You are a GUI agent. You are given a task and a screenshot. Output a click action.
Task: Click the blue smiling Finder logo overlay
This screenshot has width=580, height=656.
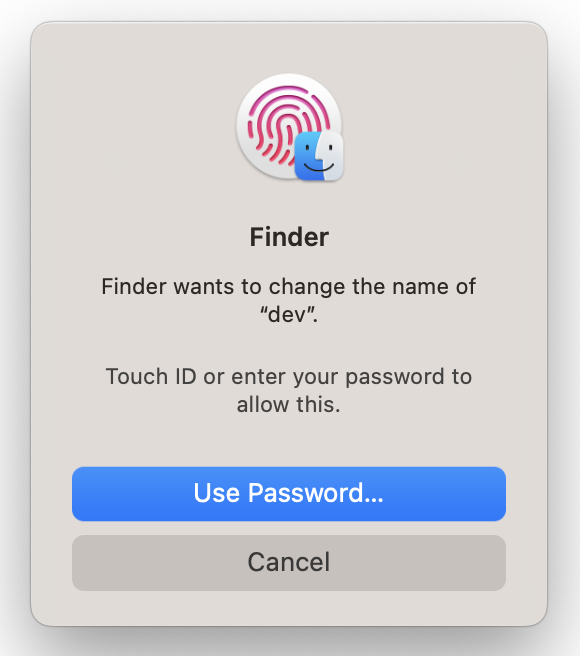click(x=319, y=156)
